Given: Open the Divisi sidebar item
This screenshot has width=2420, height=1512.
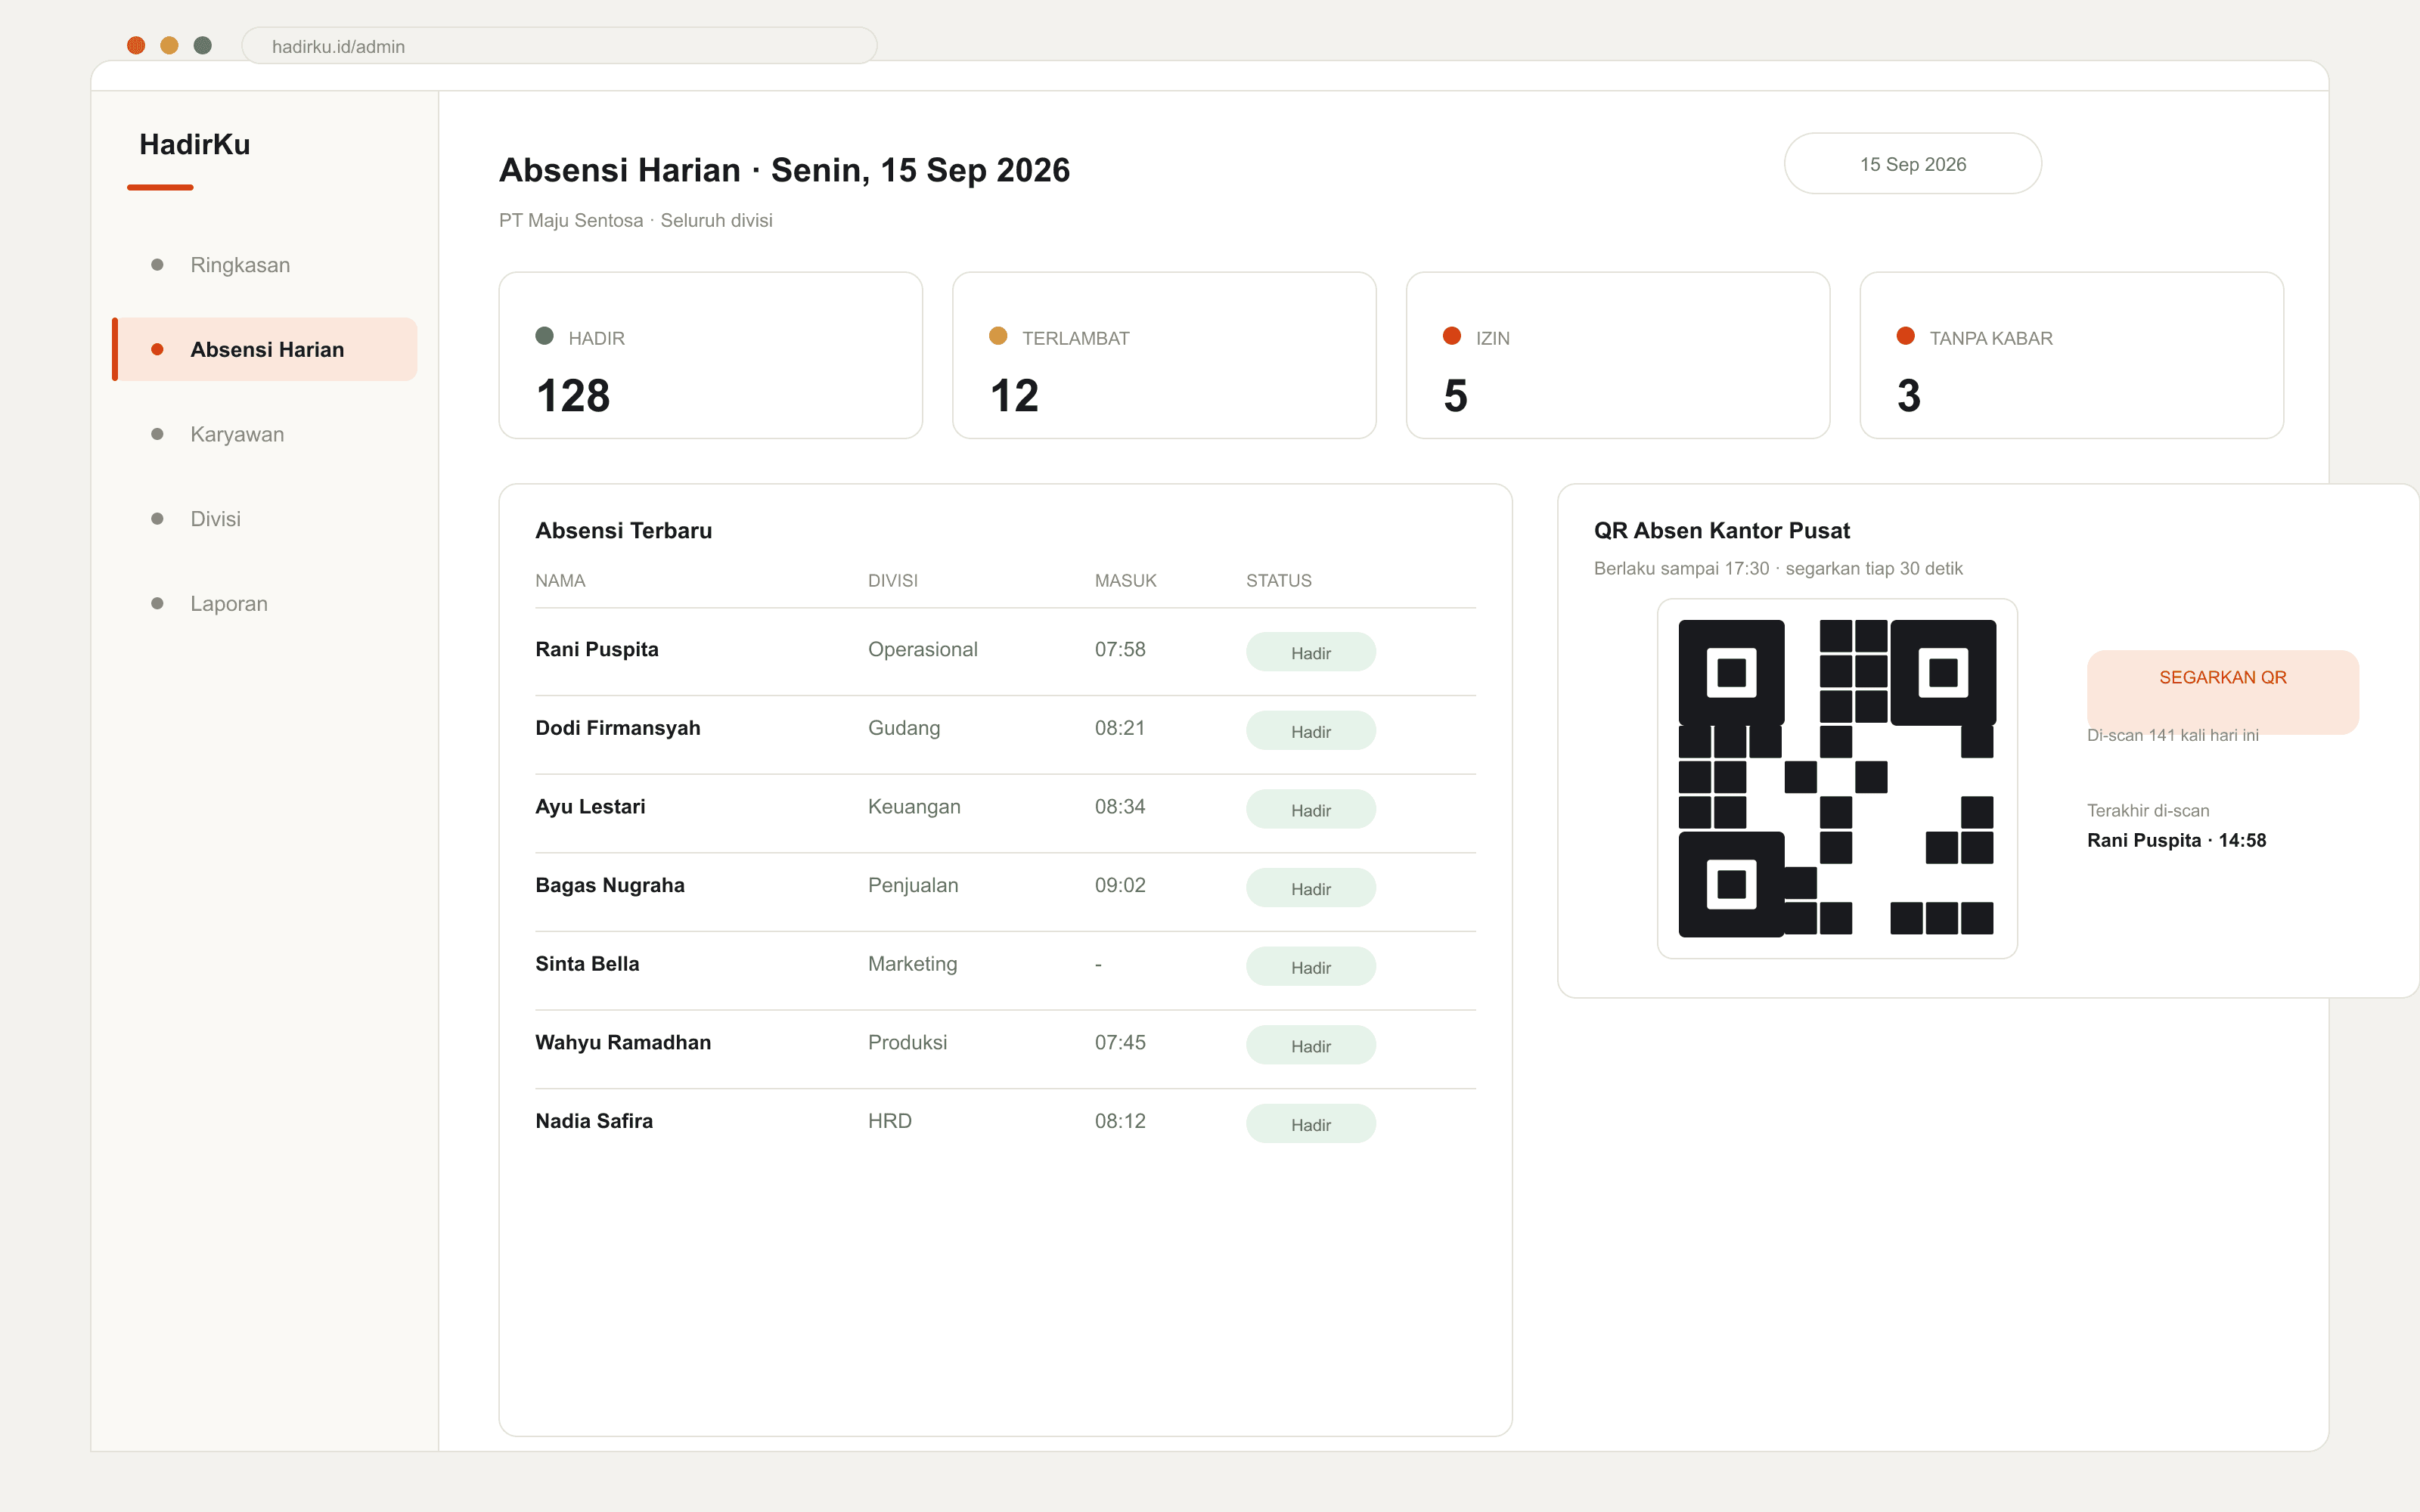Looking at the screenshot, I should pos(265,519).
